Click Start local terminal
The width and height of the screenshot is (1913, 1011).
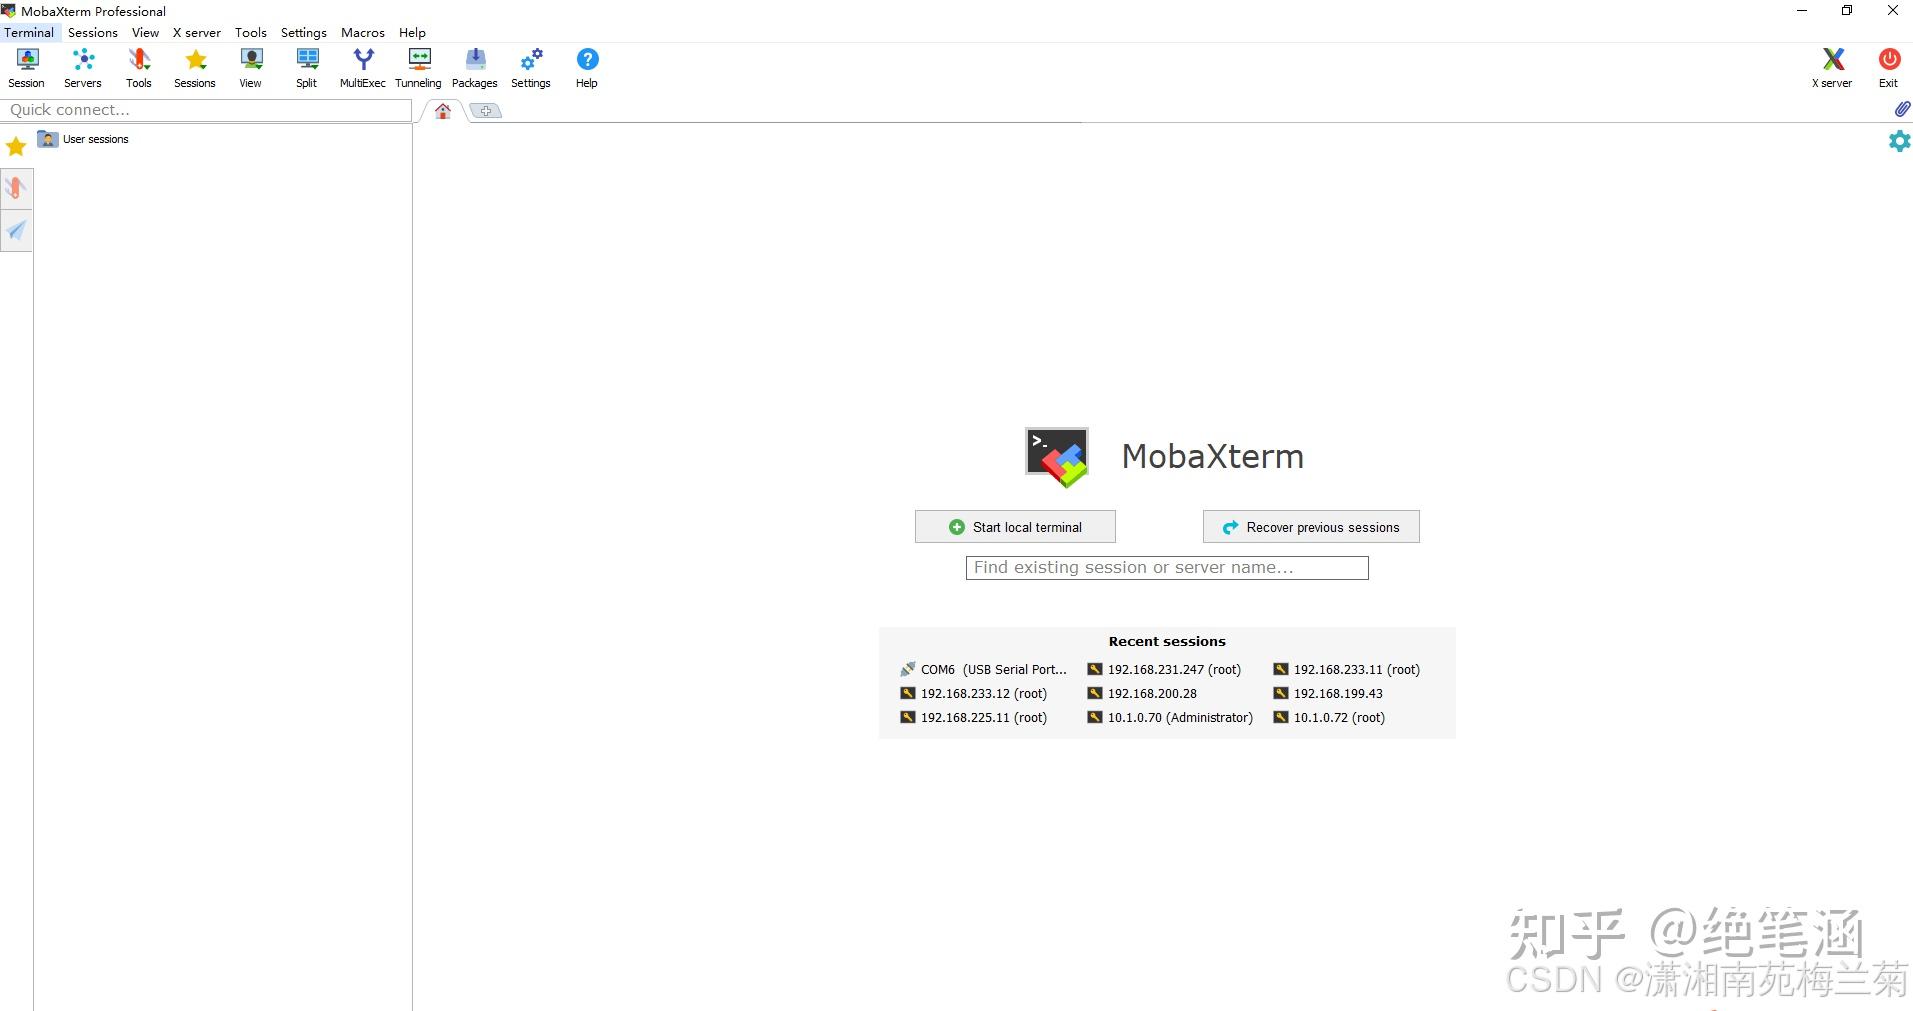point(1014,526)
